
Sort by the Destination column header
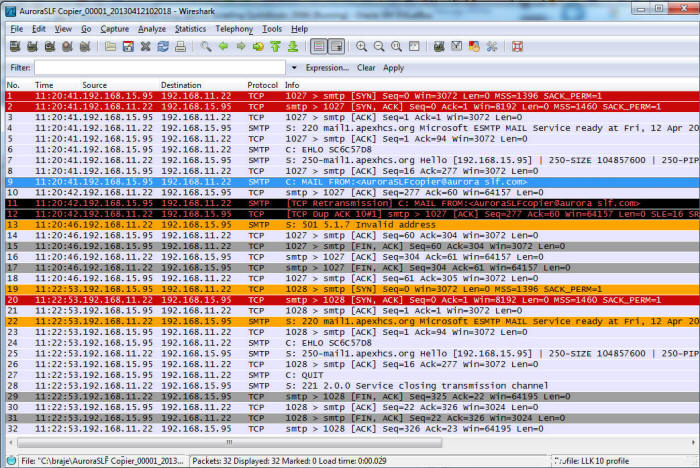tap(181, 85)
